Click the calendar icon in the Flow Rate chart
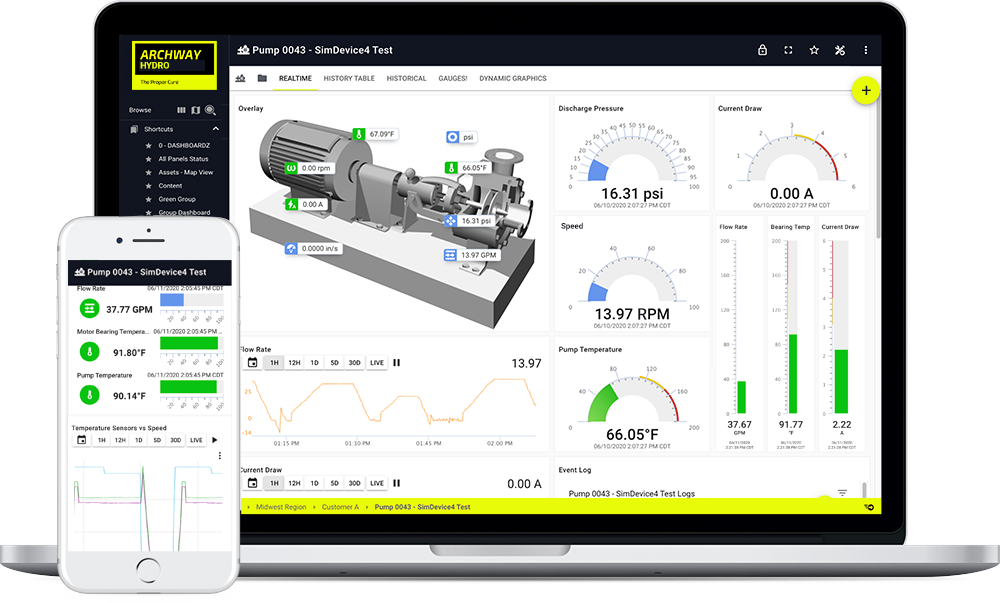 click(251, 362)
